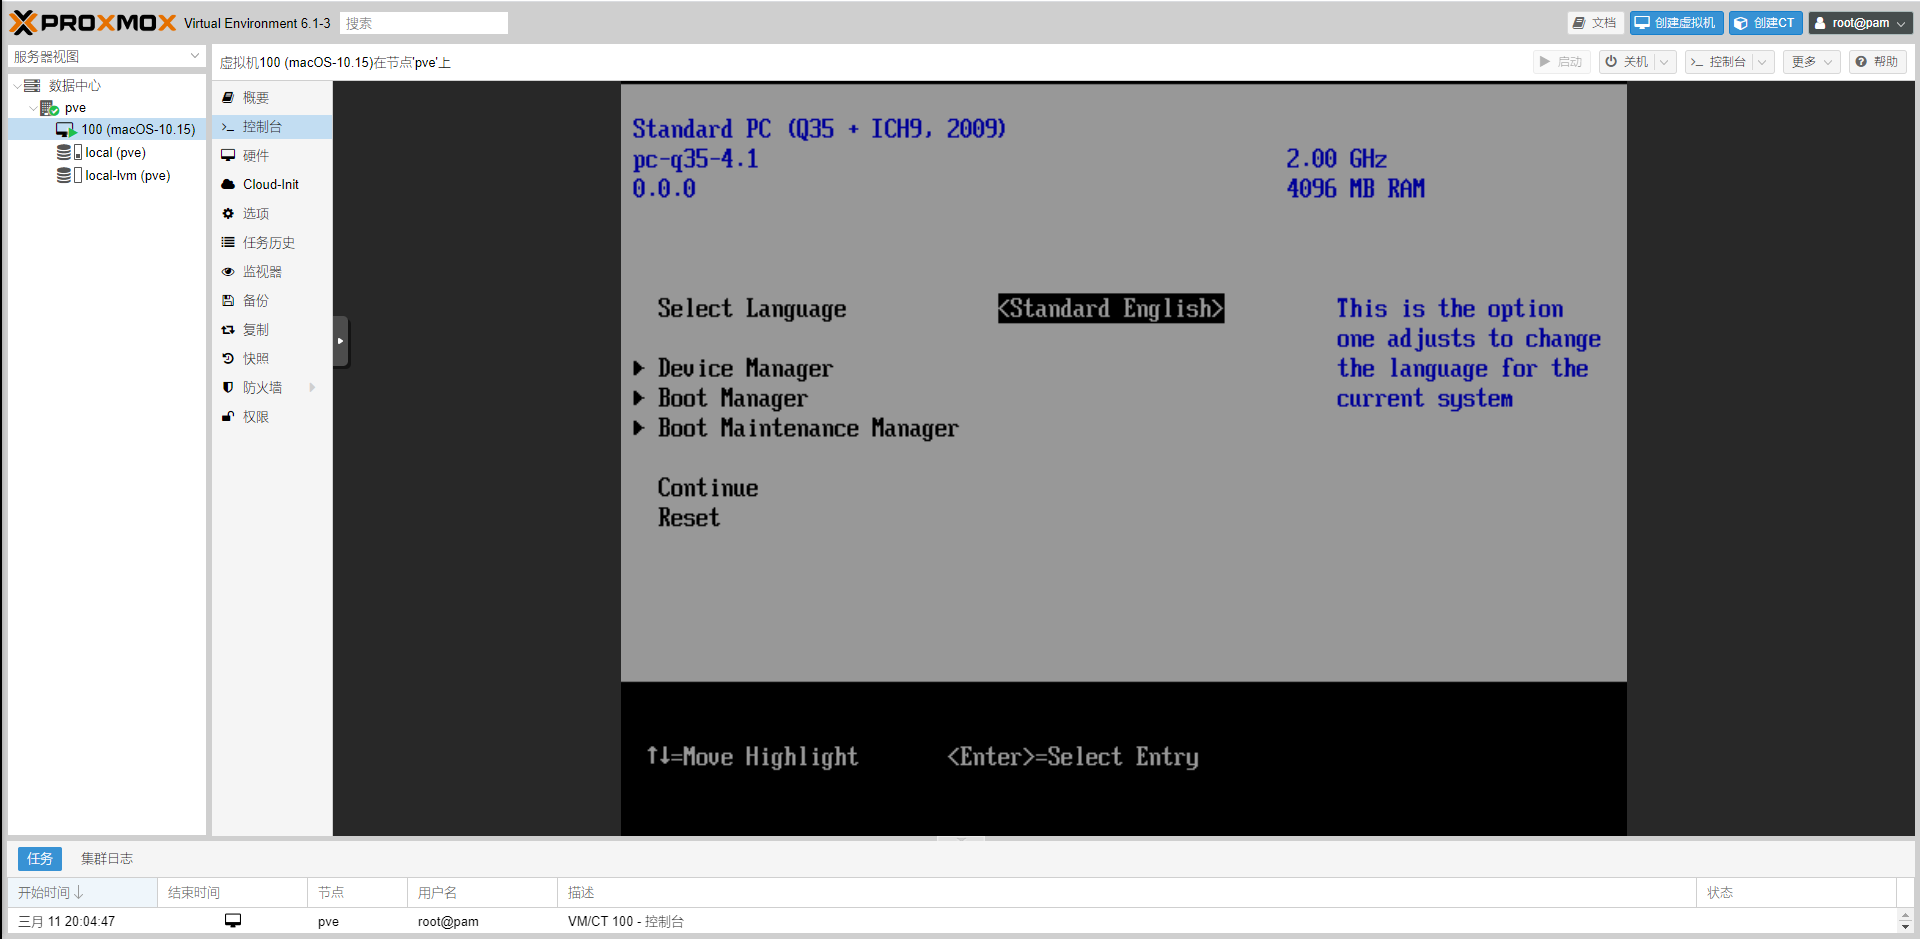Collapse the side panel with the splitter arrow
The image size is (1920, 939).
click(340, 341)
